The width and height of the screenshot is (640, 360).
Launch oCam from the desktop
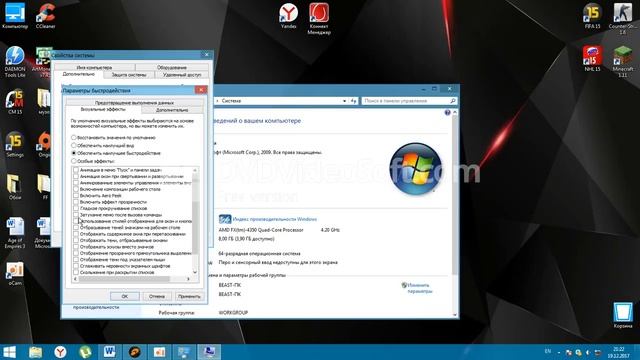pyautogui.click(x=15, y=273)
